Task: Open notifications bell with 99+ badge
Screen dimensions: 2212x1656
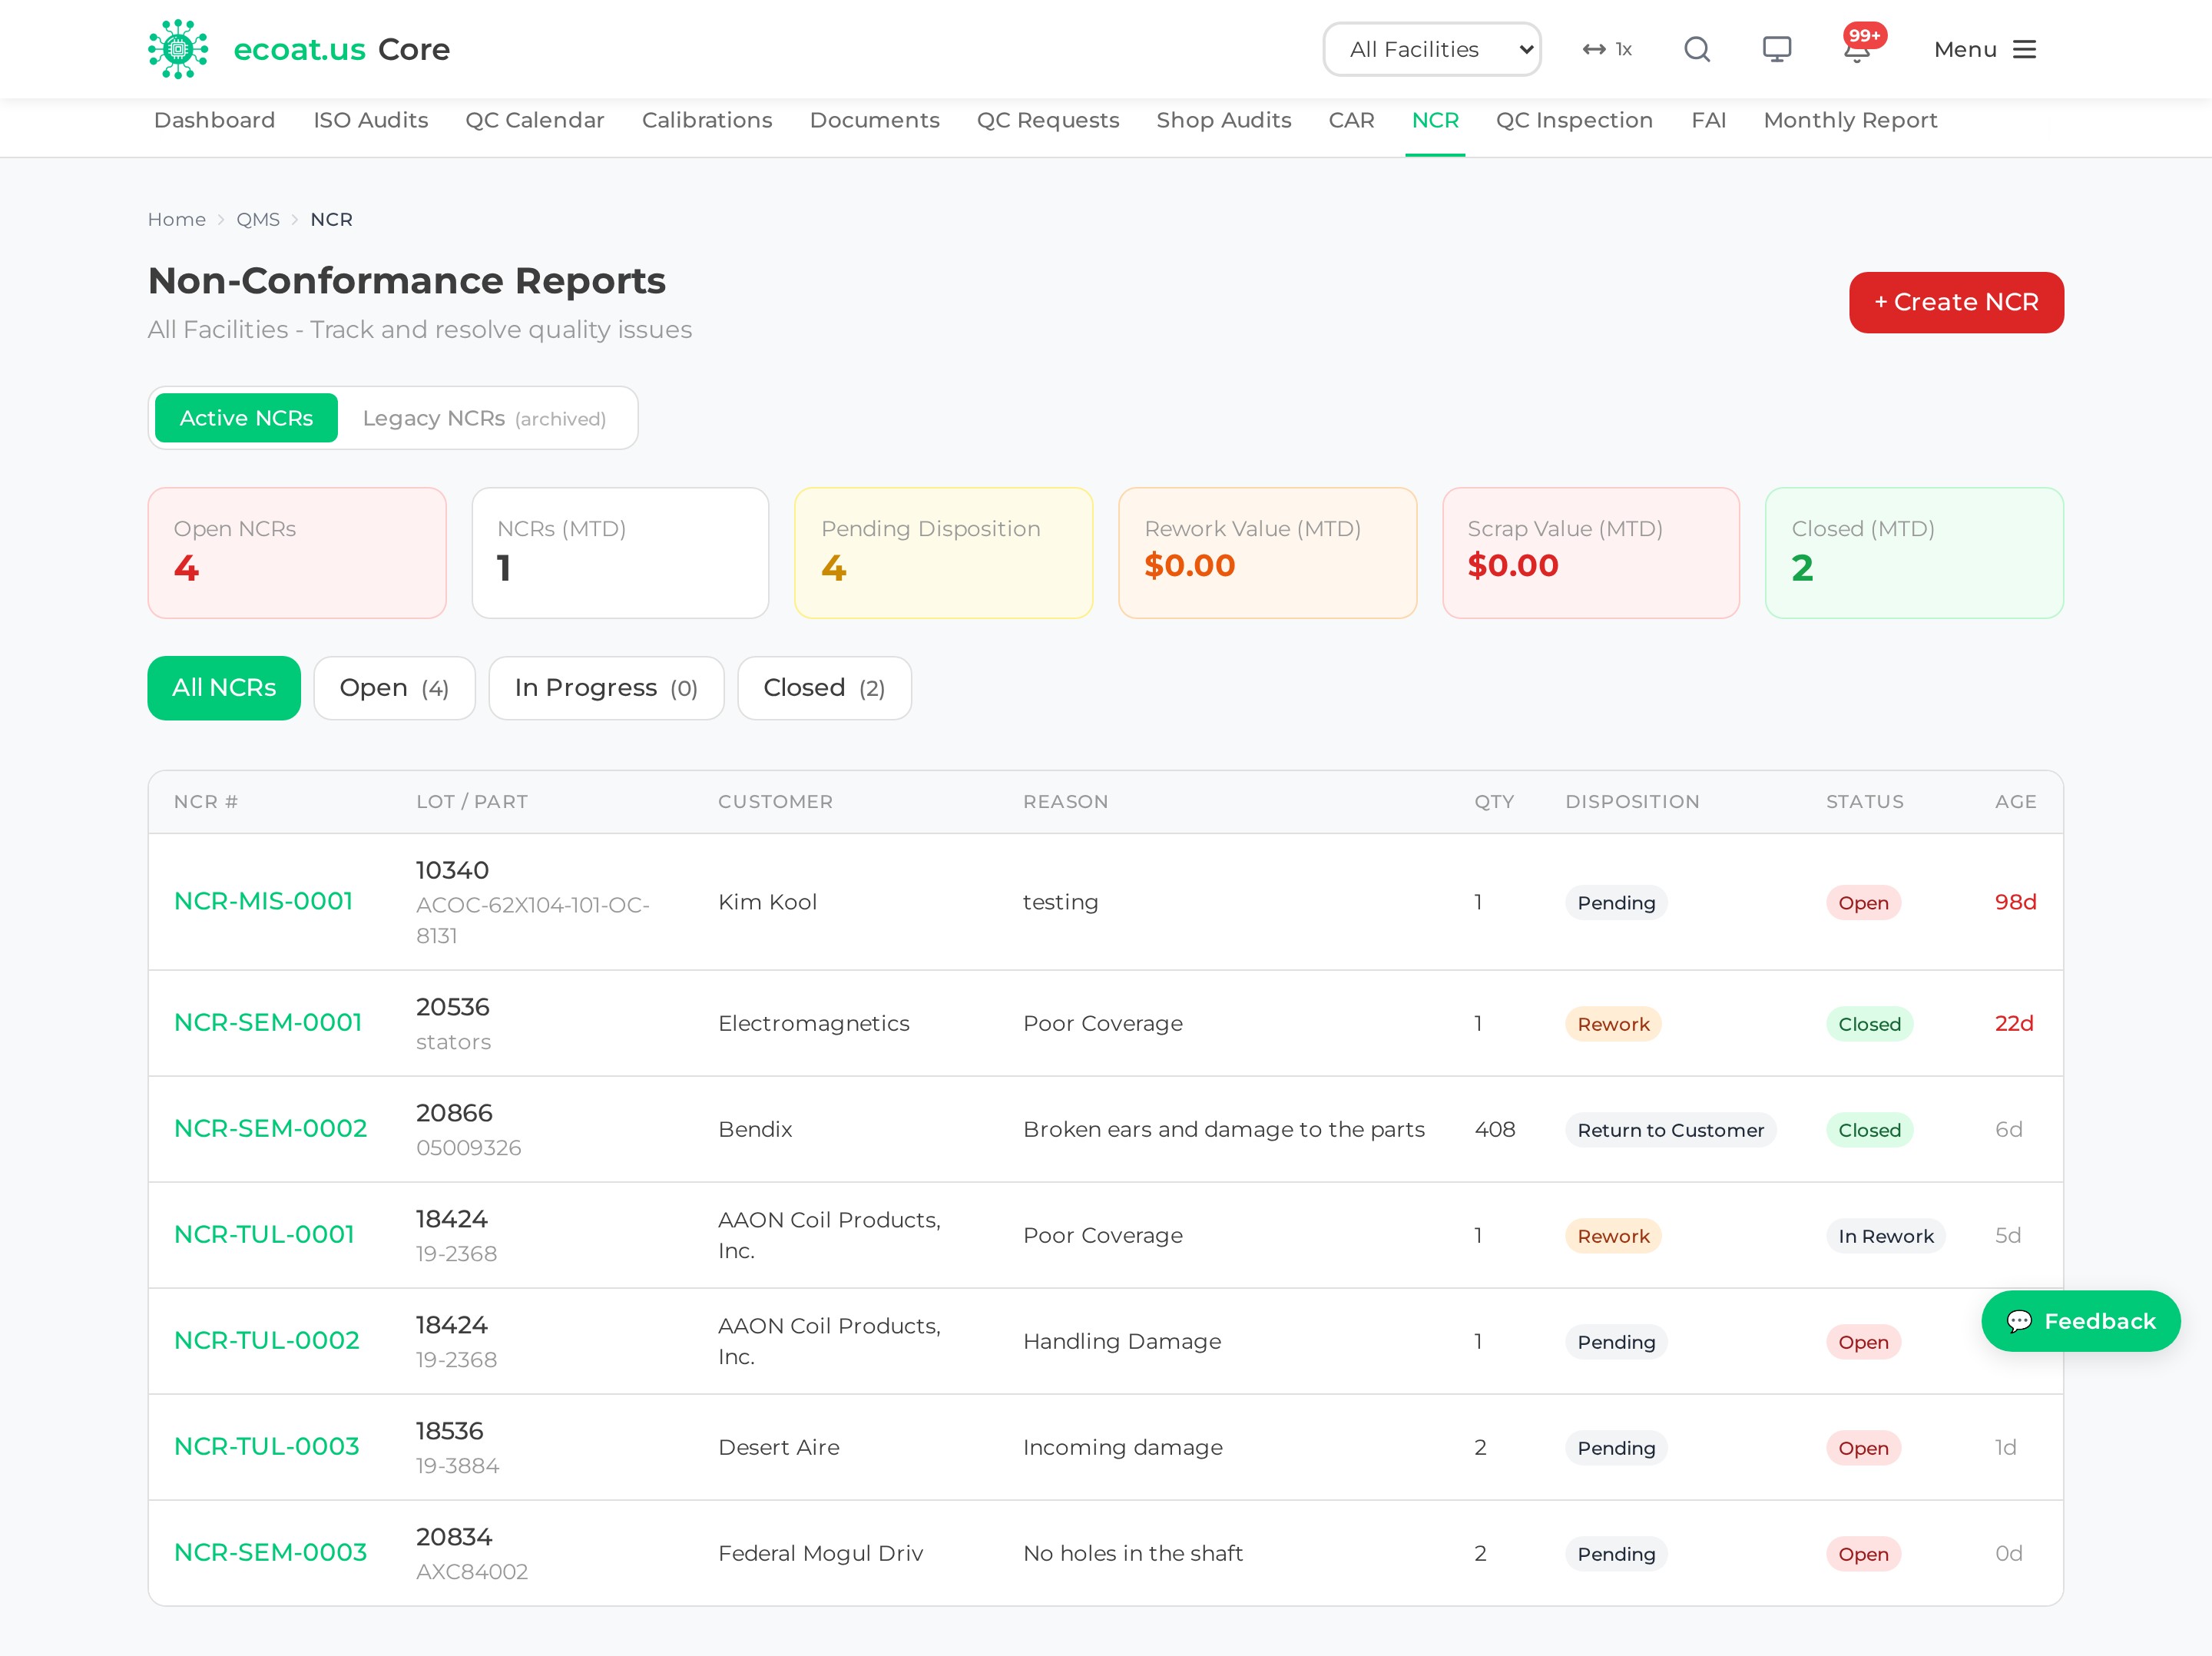Action: click(x=1858, y=47)
